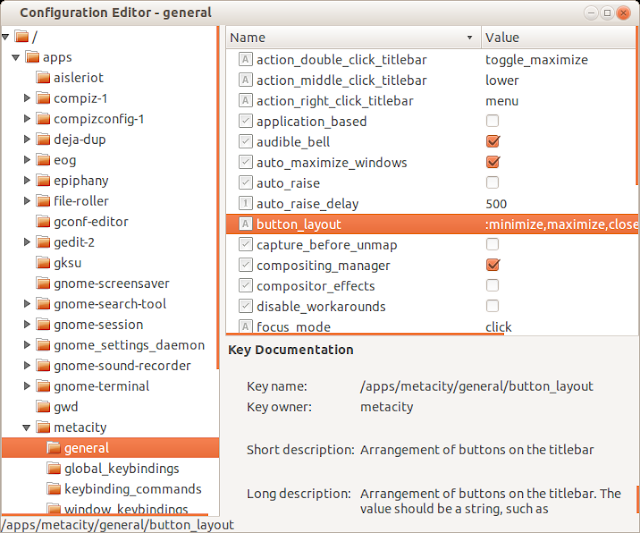The height and width of the screenshot is (533, 640).
Task: Click the integer-type icon beside auto_raise_delay
Action: pos(246,204)
